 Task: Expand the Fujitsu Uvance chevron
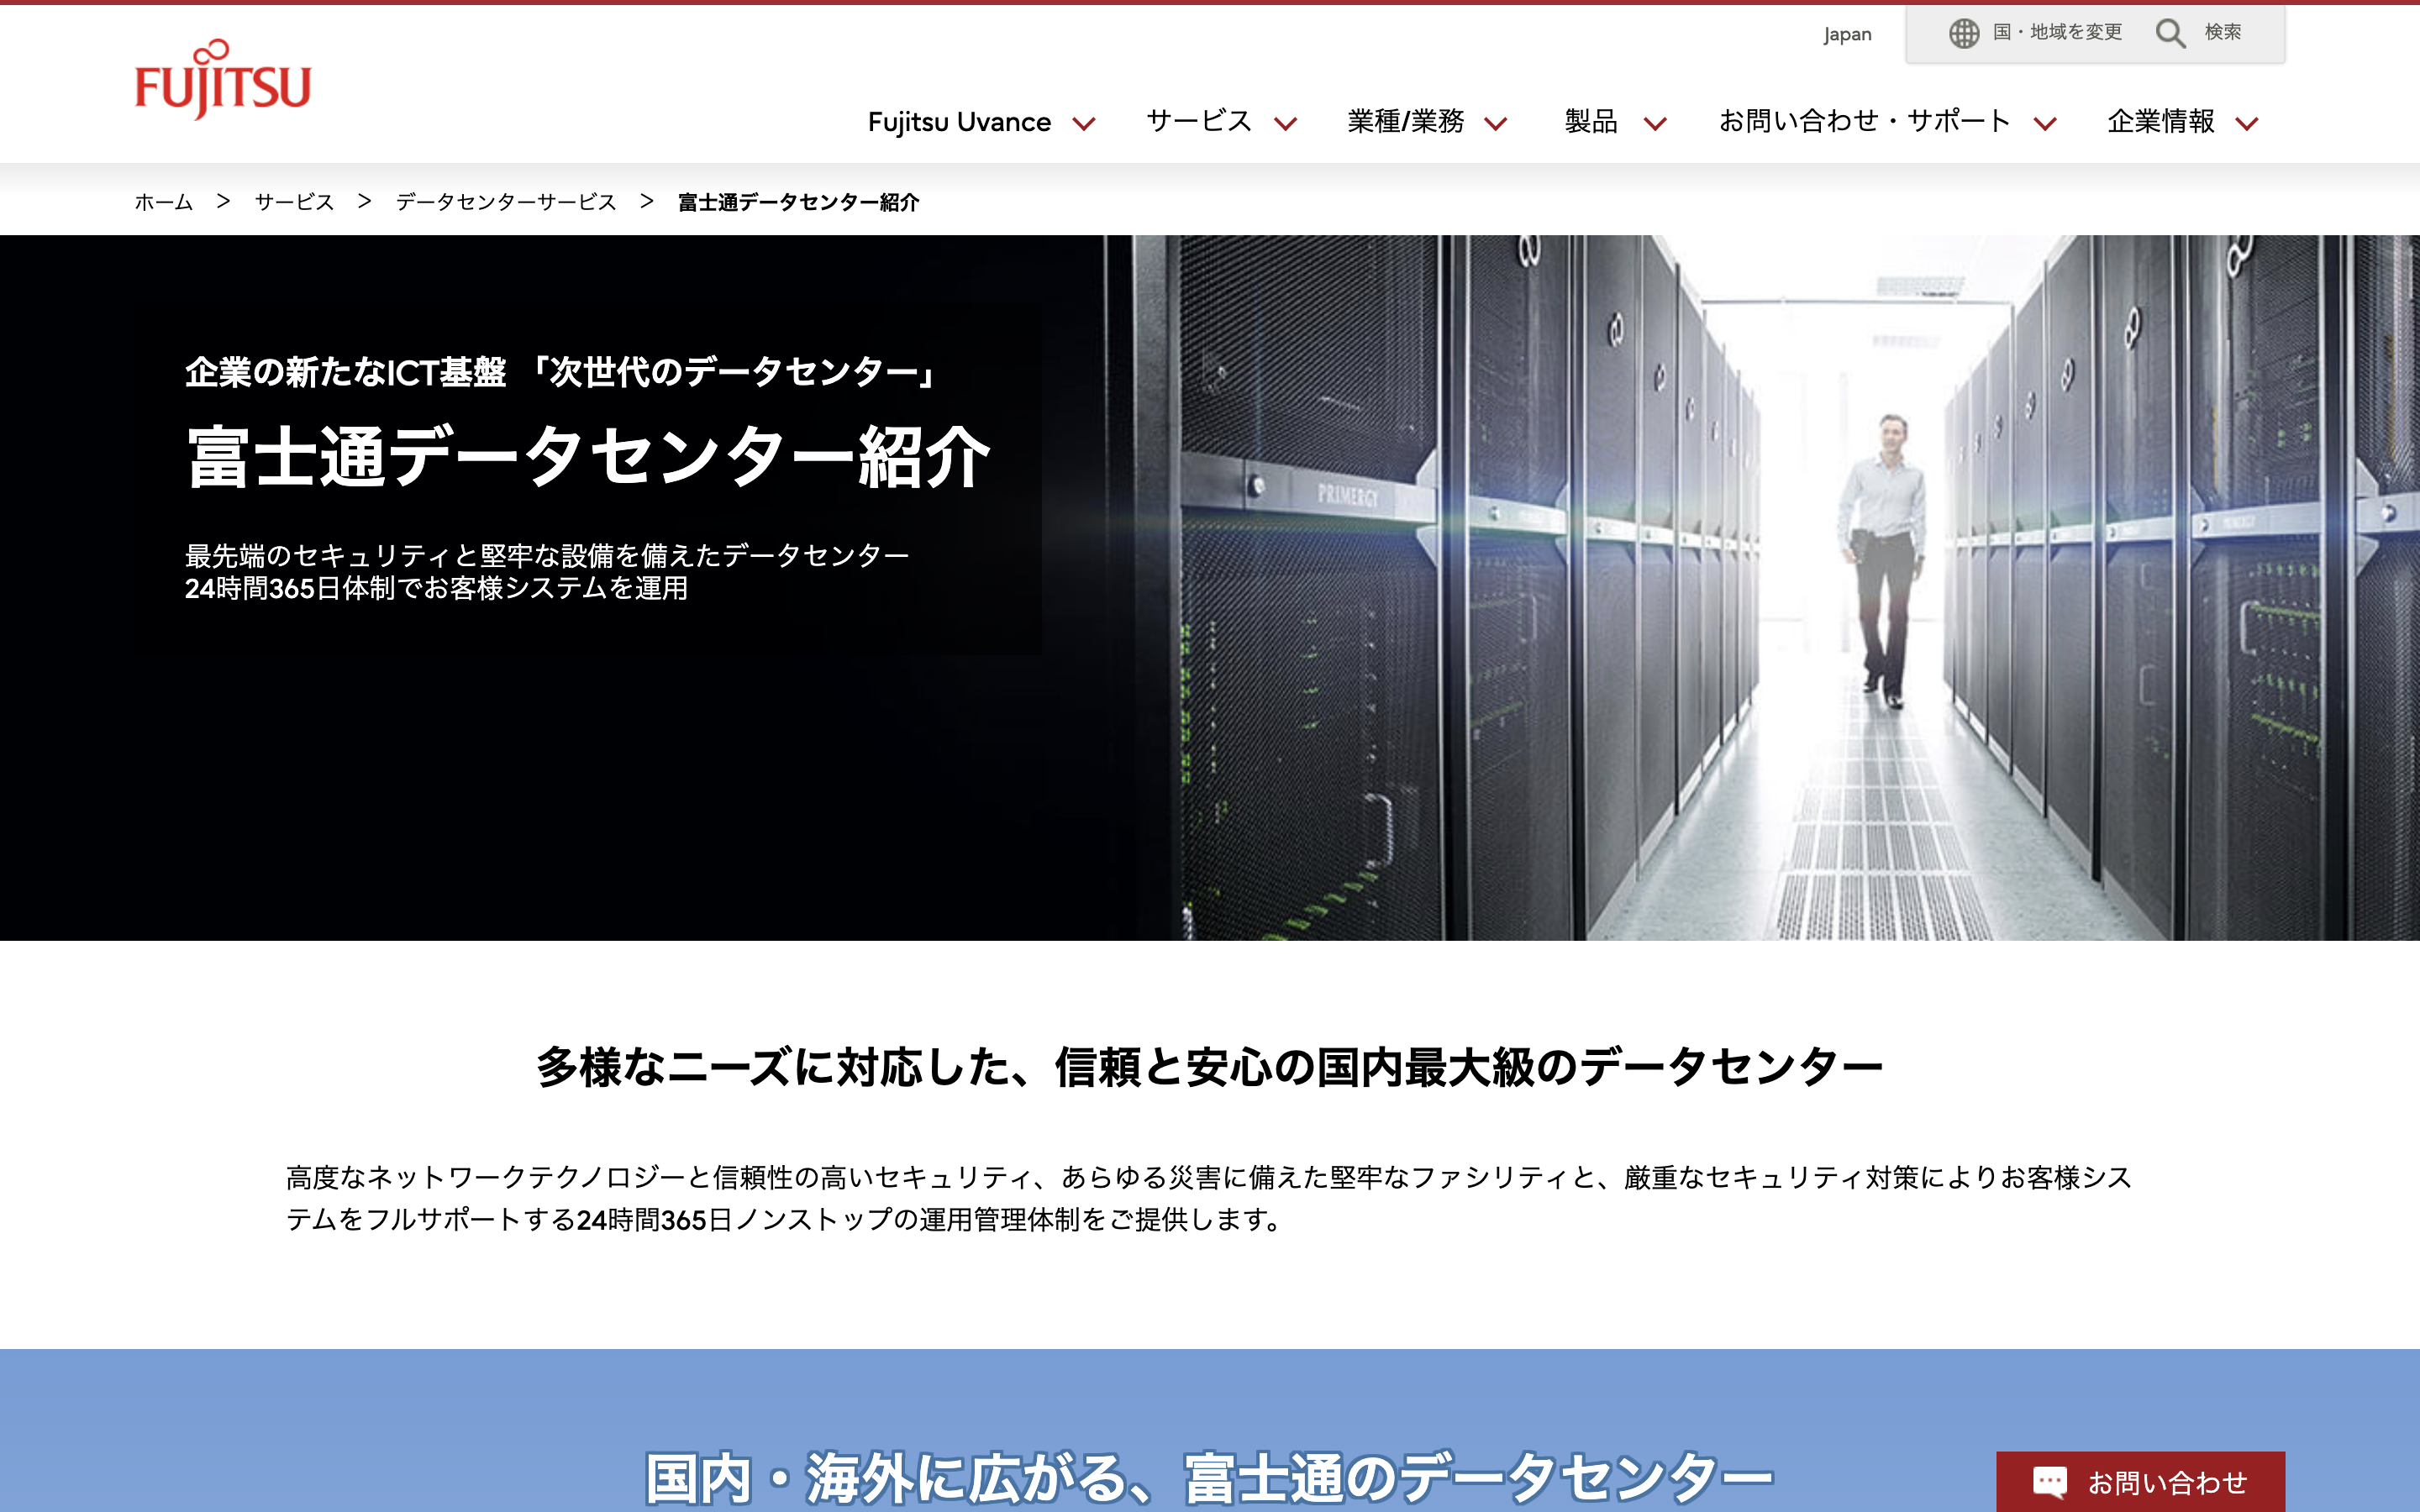(x=1084, y=124)
